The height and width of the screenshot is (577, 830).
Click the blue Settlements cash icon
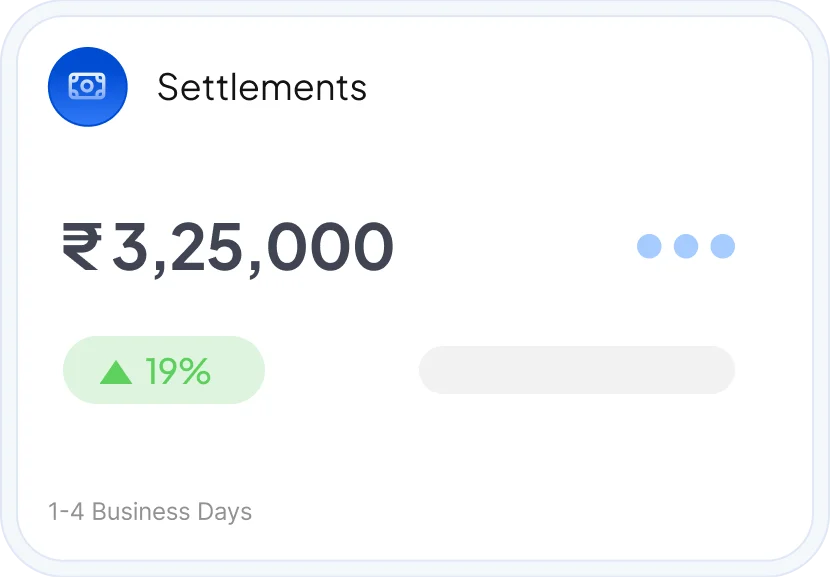(87, 87)
